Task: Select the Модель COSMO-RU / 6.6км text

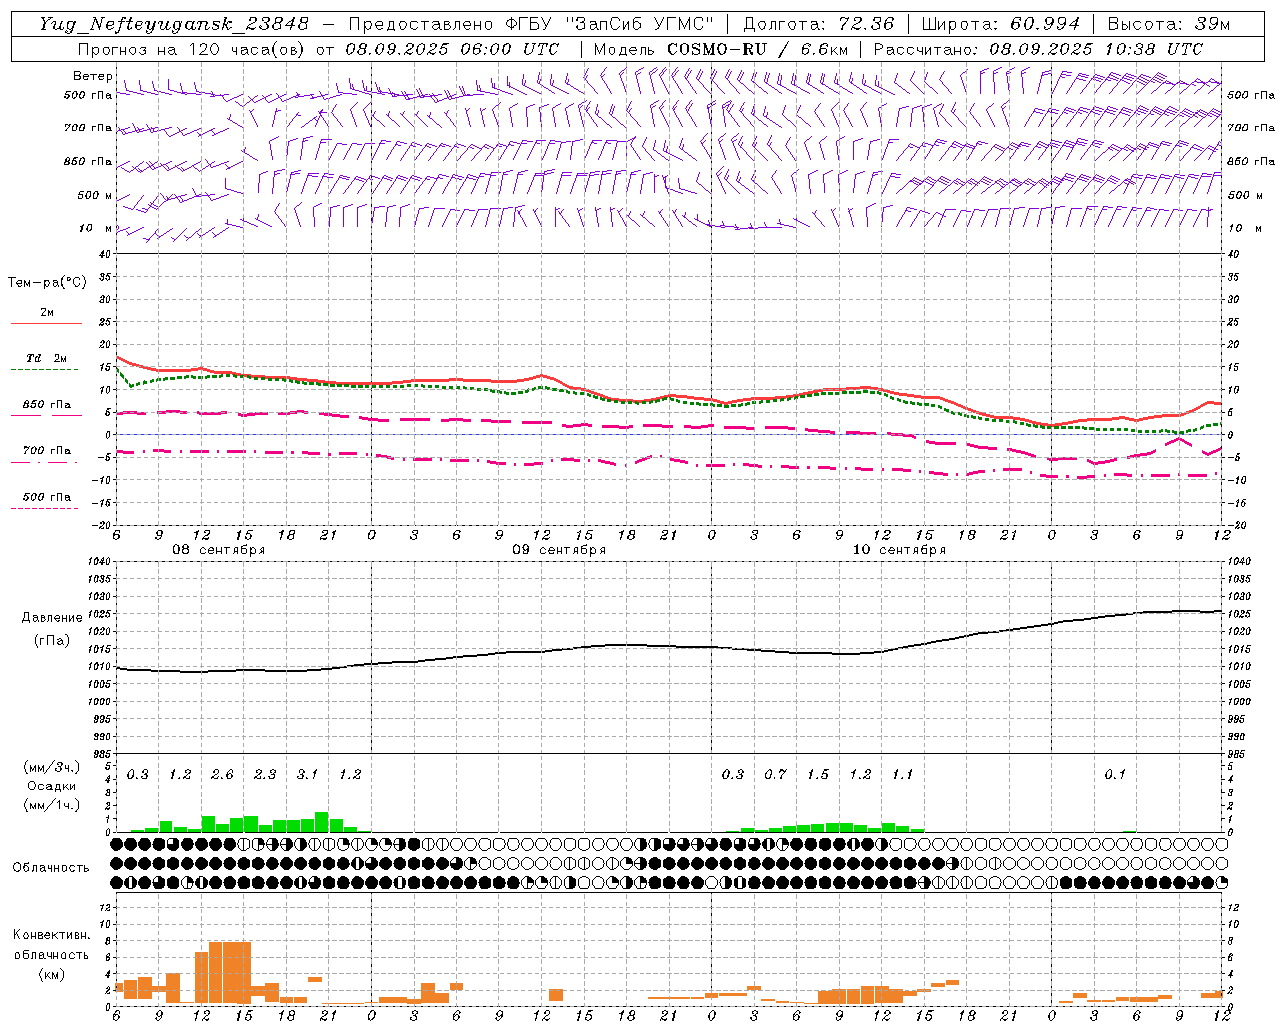Action: point(721,49)
